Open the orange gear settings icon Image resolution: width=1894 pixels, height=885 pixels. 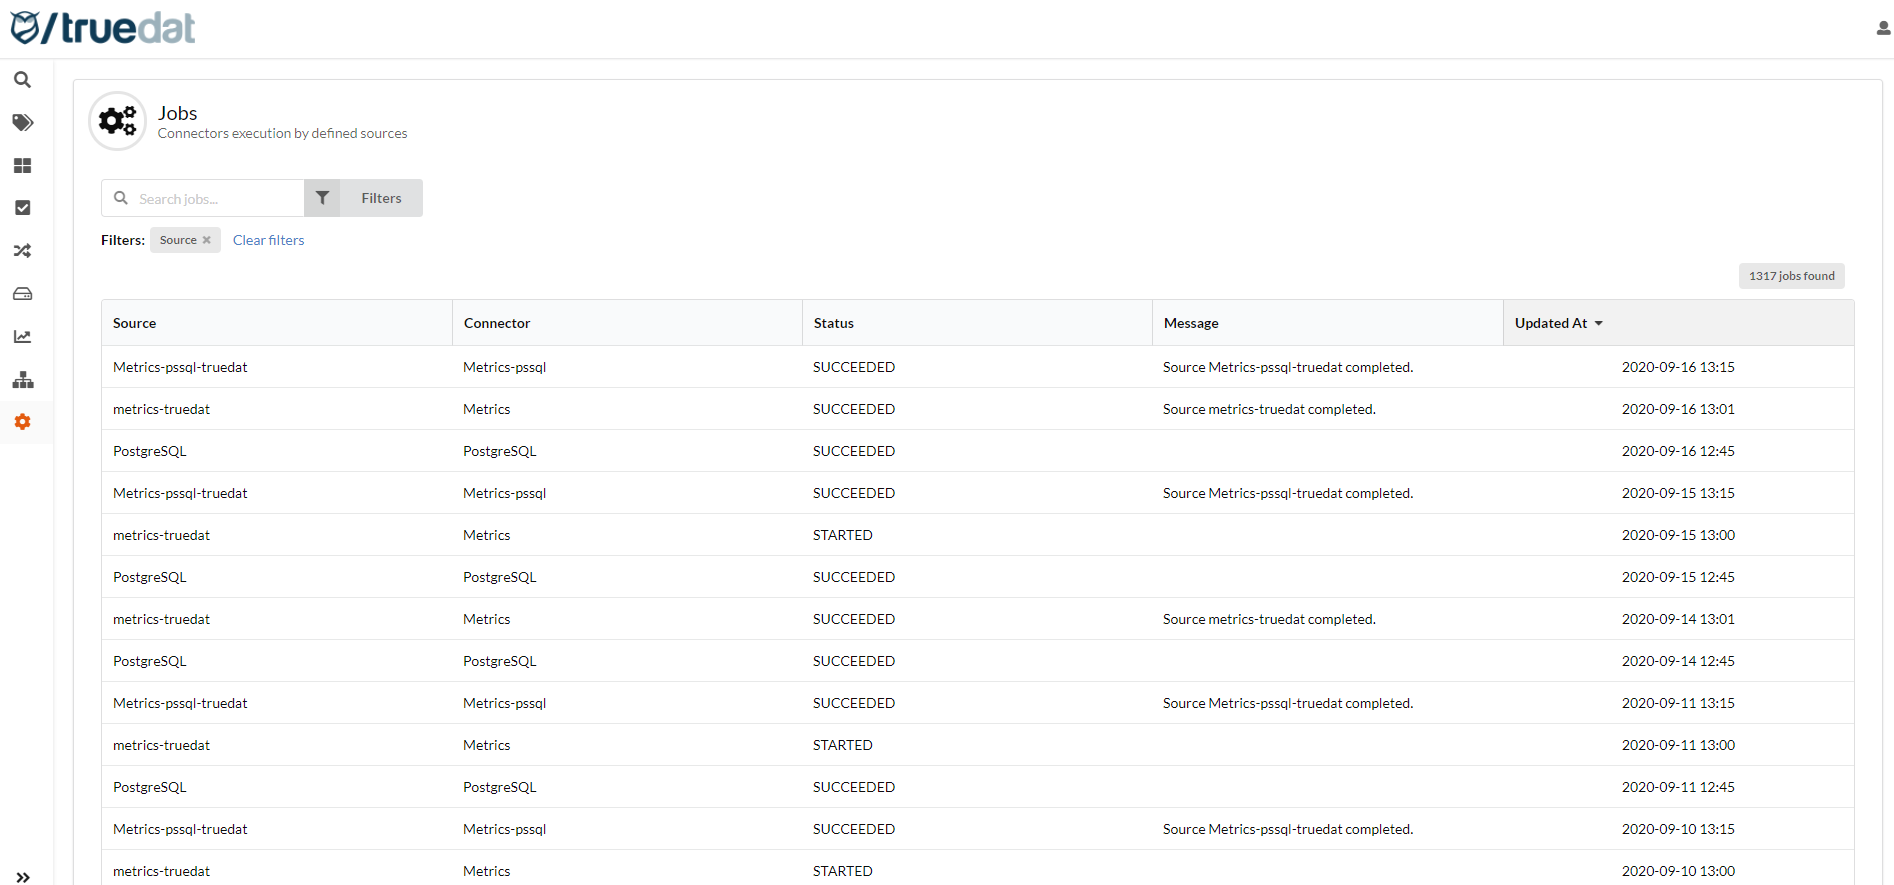tap(22, 422)
